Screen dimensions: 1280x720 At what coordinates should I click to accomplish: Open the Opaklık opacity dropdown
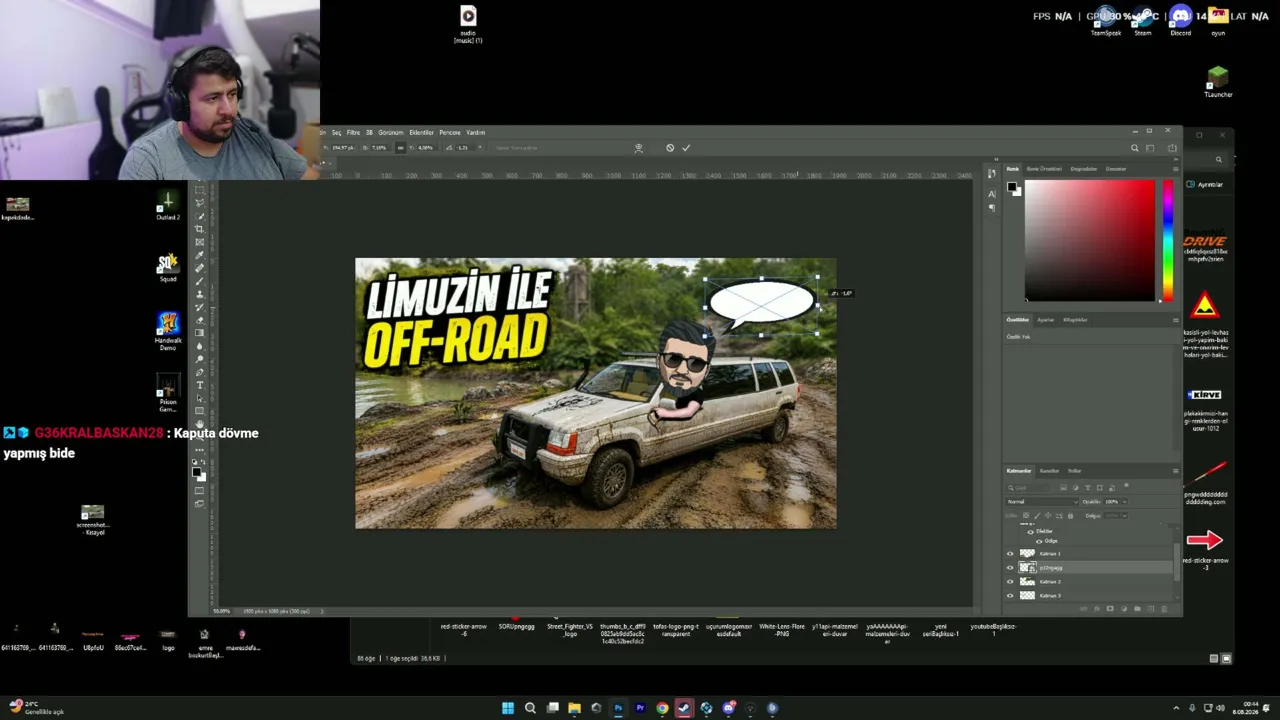click(x=1124, y=502)
